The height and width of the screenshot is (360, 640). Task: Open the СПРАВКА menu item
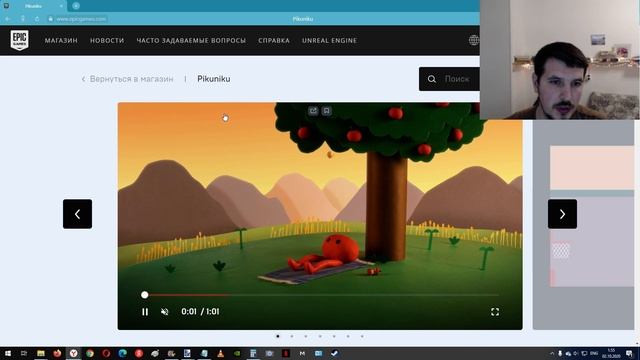click(x=274, y=40)
